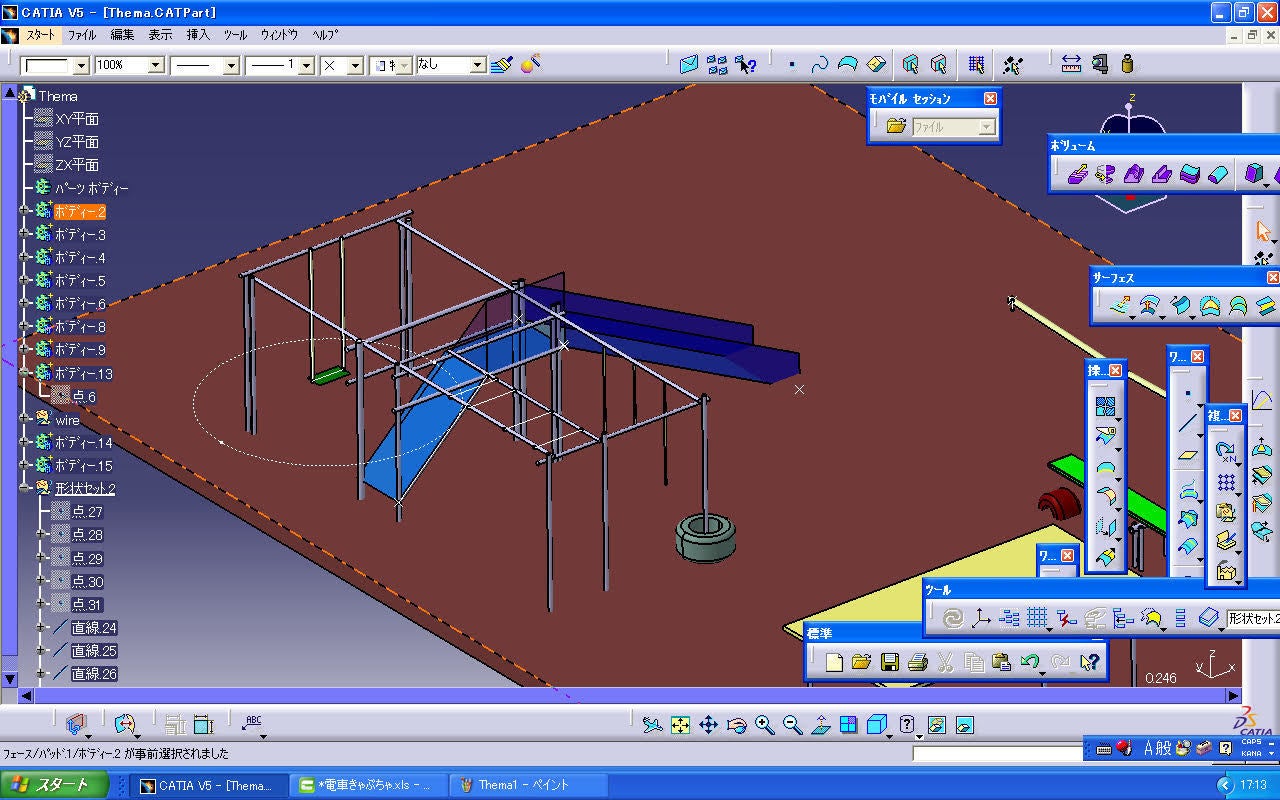The width and height of the screenshot is (1280, 800).
Task: Click the painter brush icon in graphic properties
Action: pyautogui.click(x=502, y=65)
